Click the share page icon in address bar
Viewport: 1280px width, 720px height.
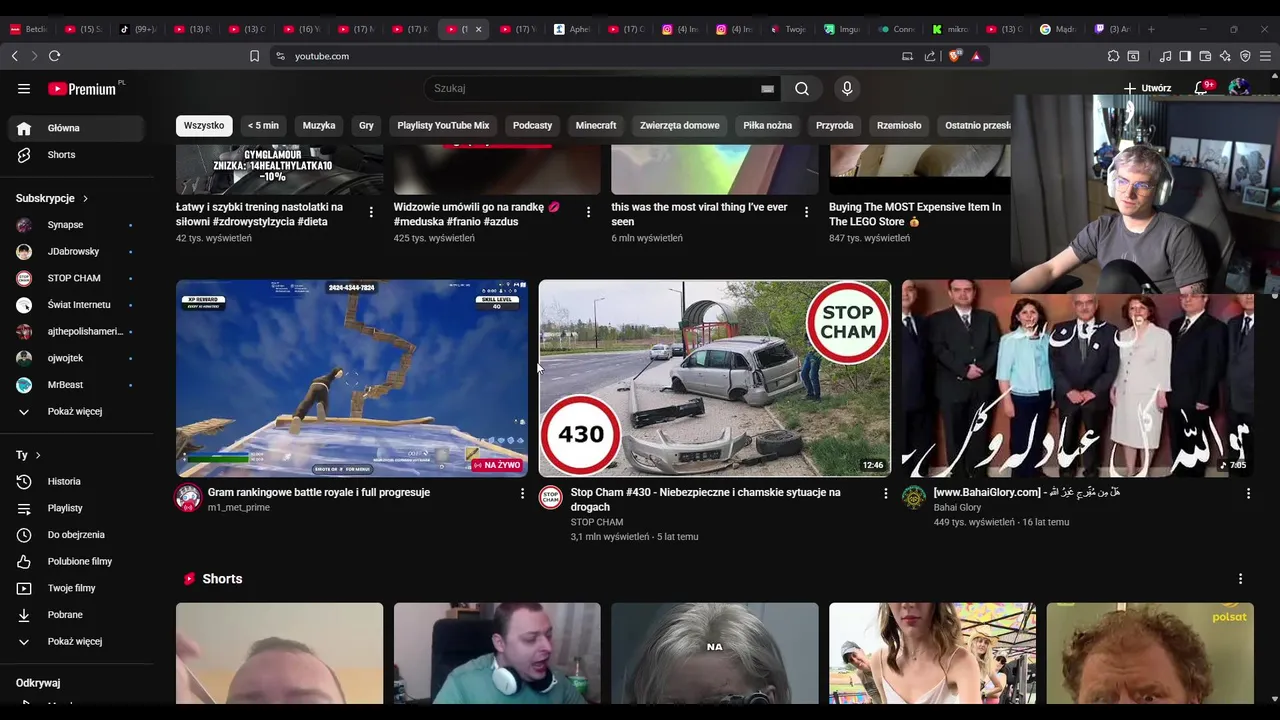coord(930,56)
